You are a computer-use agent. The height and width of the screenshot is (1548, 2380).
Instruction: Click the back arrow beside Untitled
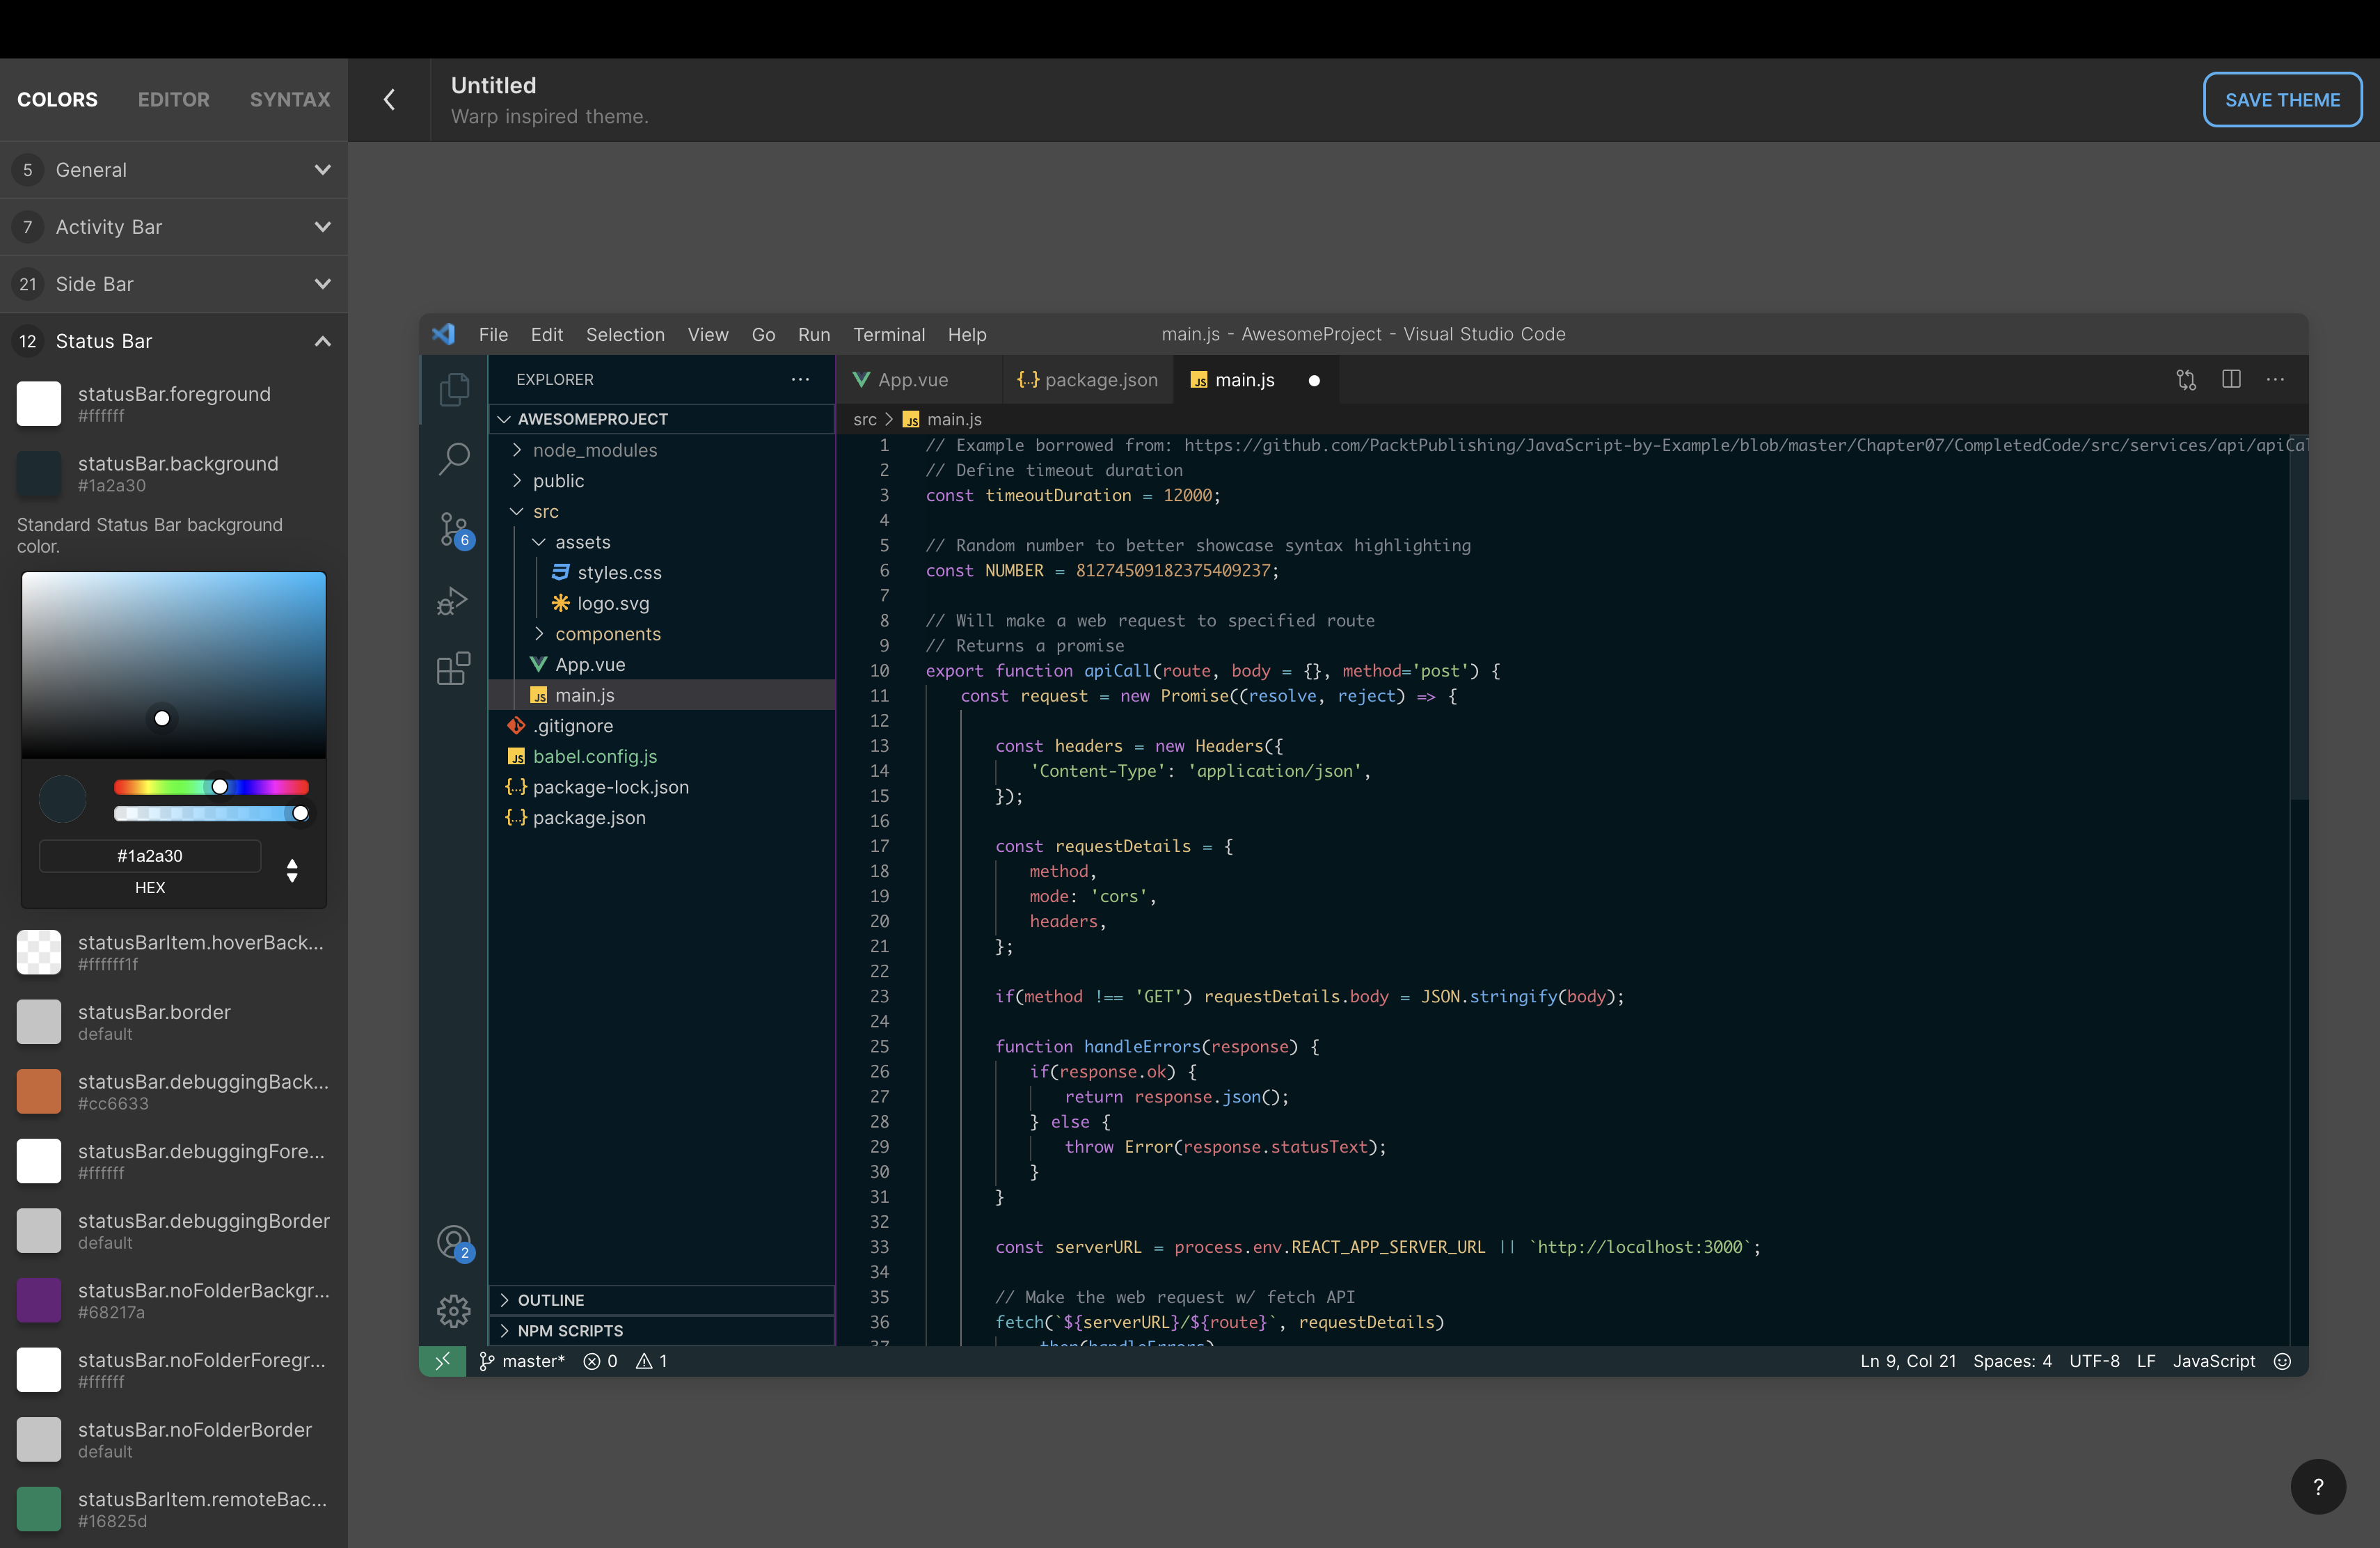coord(389,100)
